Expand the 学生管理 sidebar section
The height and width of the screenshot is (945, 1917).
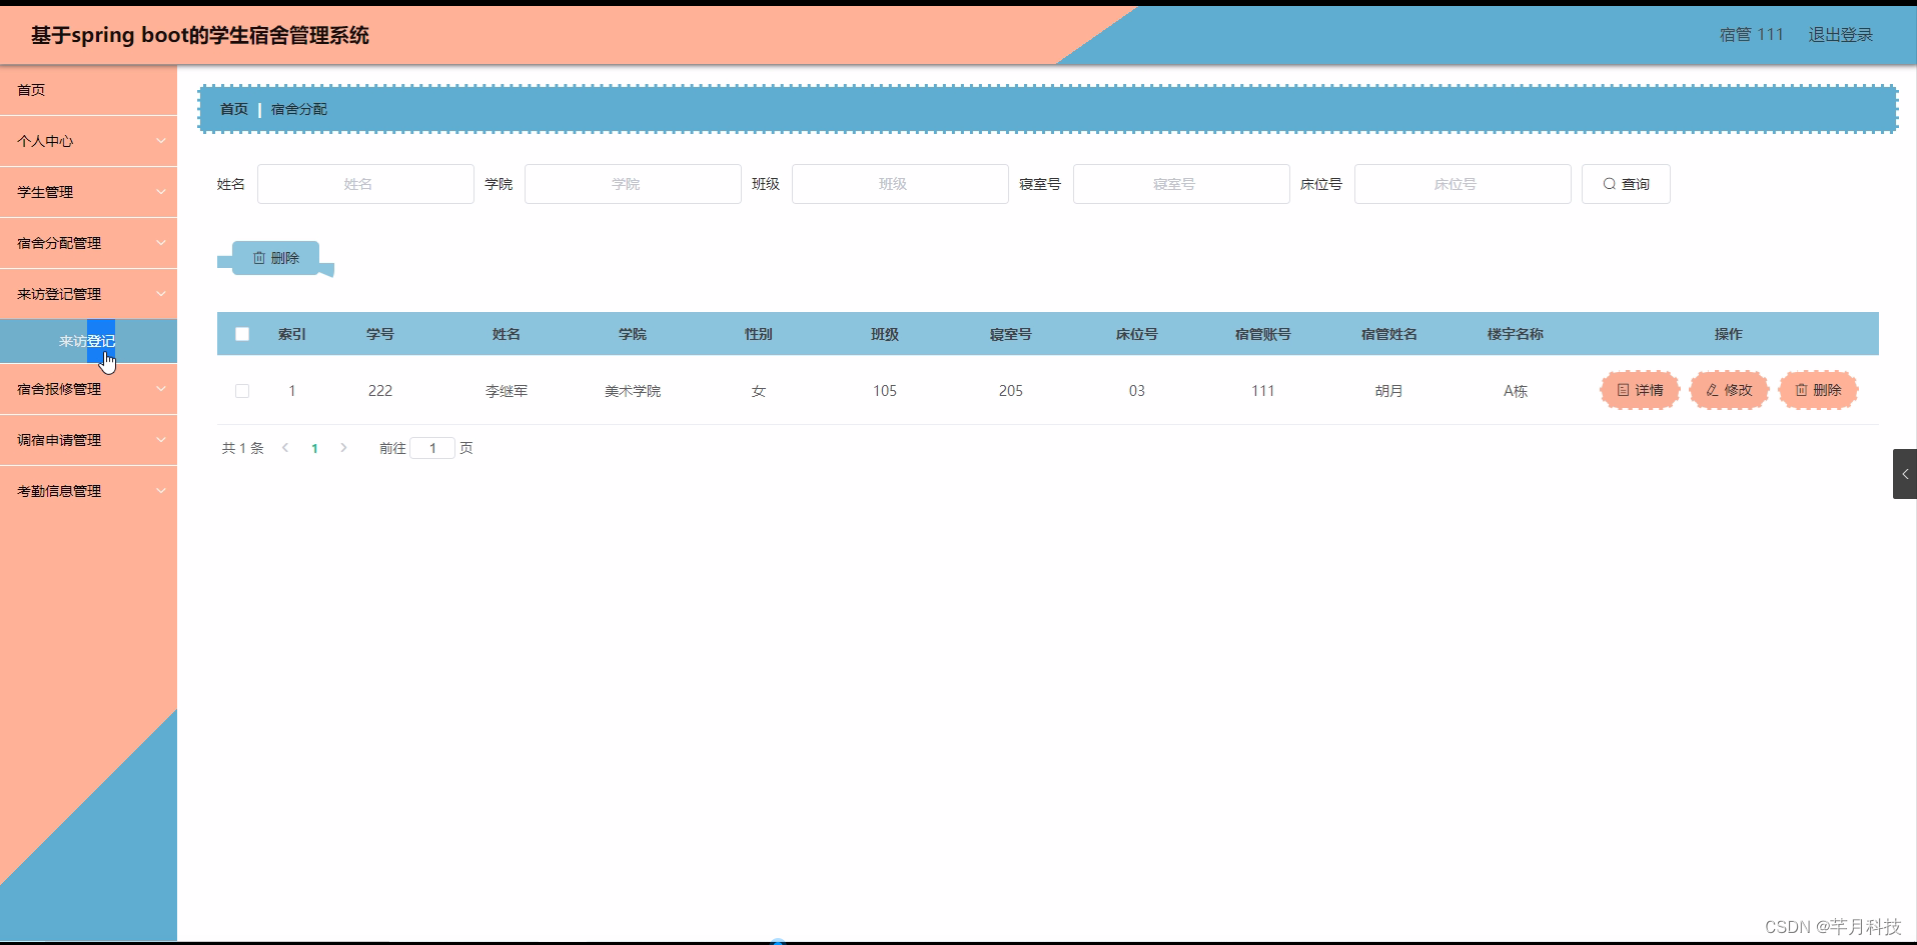point(88,191)
